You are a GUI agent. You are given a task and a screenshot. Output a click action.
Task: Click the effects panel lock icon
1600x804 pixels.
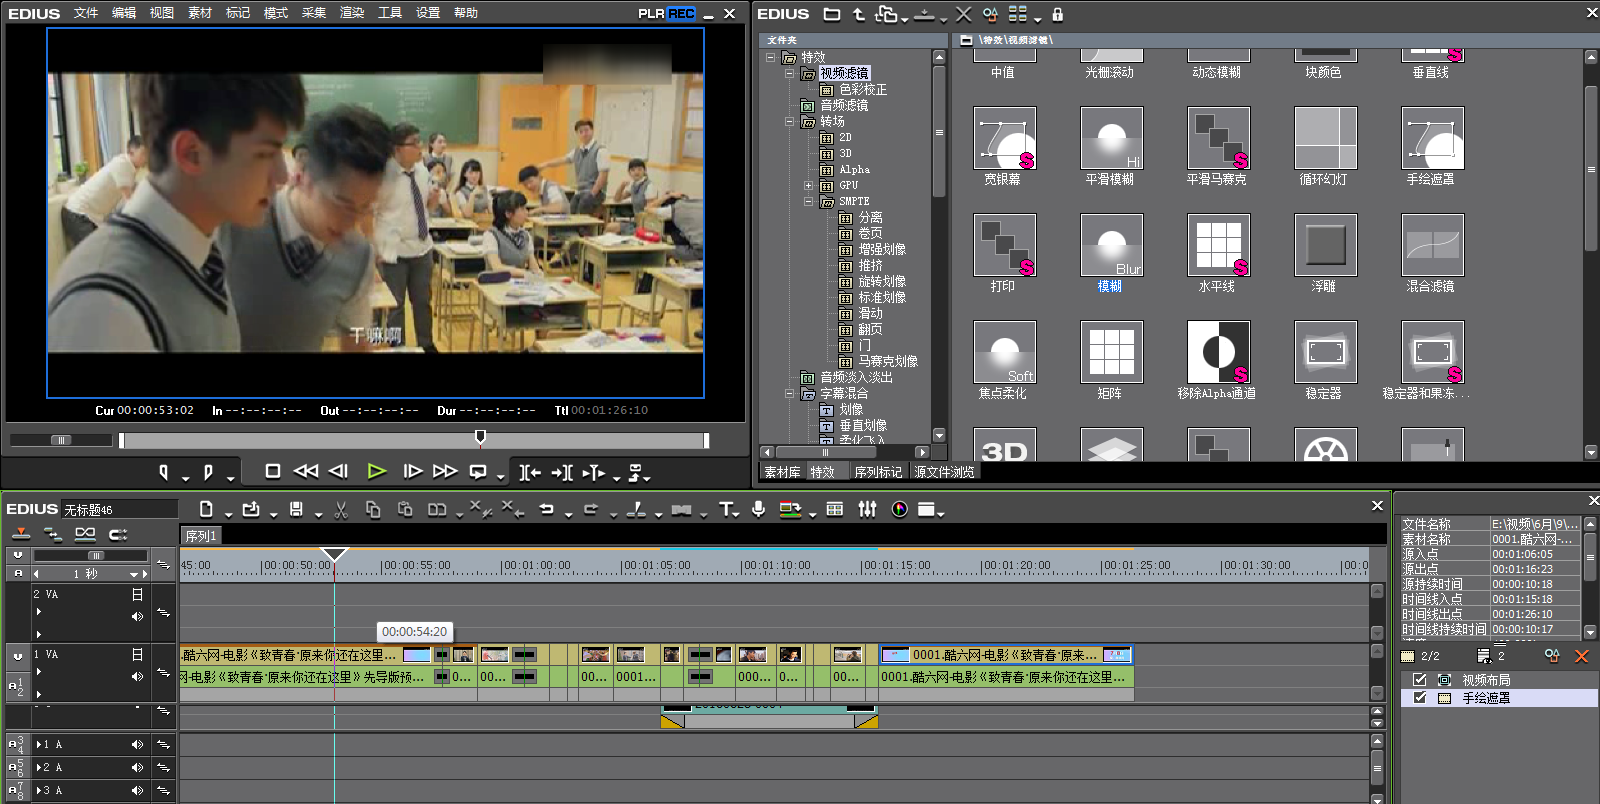1058,14
